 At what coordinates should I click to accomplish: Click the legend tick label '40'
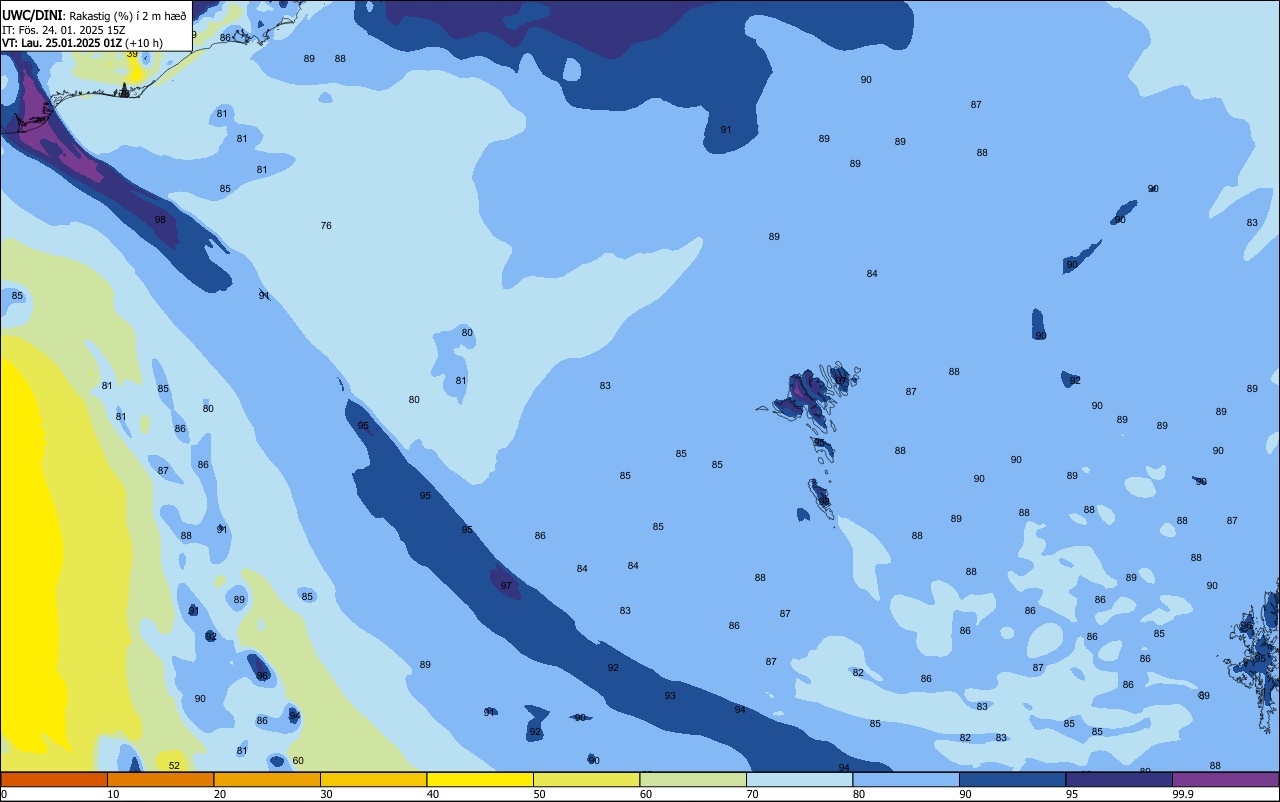[432, 794]
